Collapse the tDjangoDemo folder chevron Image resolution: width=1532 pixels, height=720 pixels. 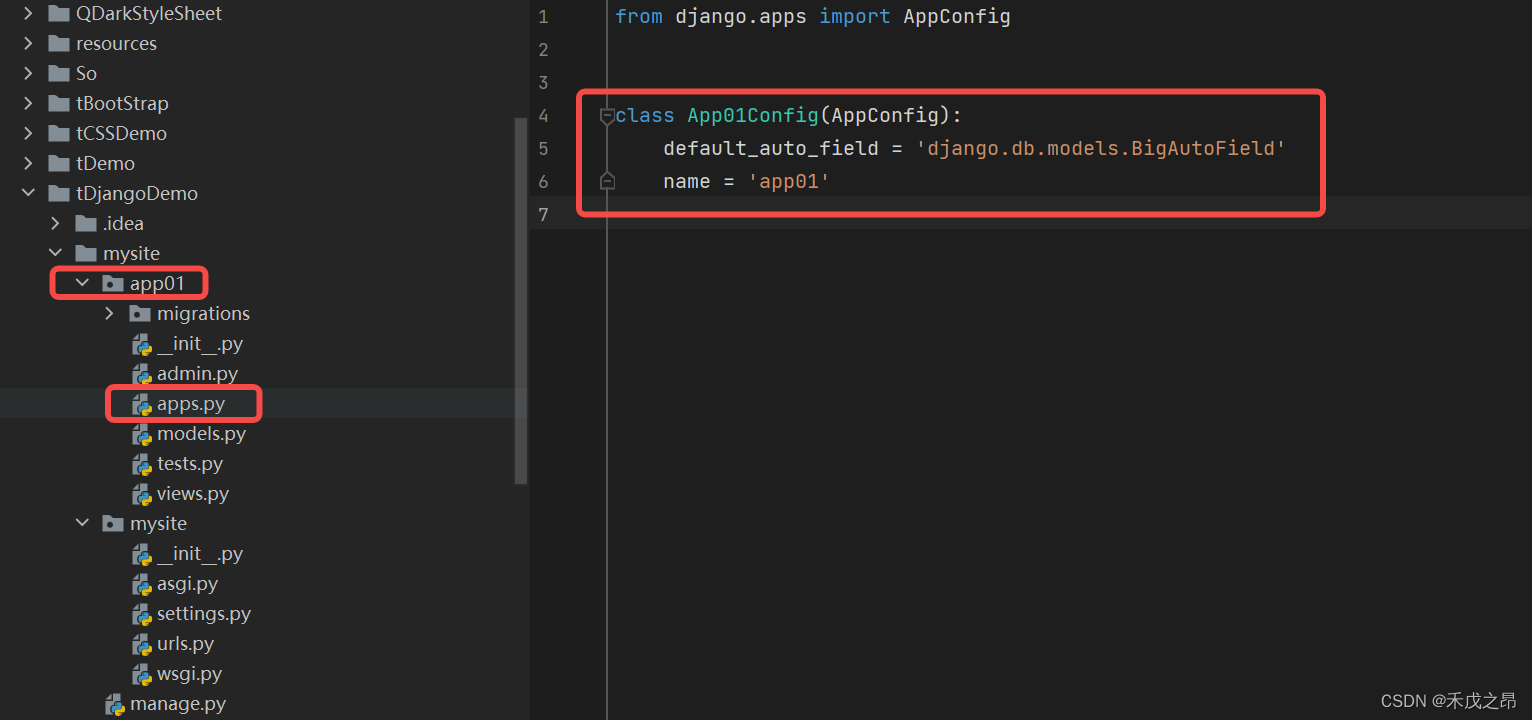coord(28,194)
